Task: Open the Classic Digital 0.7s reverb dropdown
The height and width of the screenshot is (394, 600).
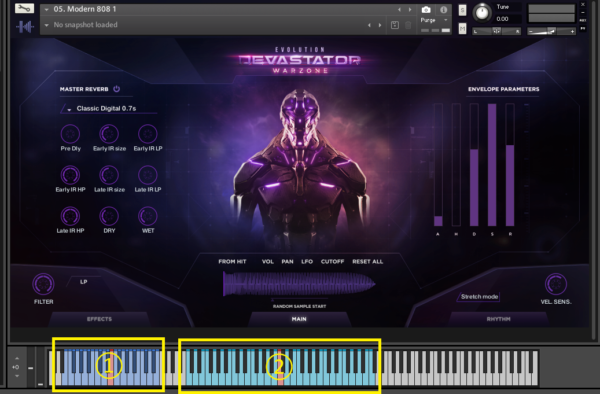Action: pyautogui.click(x=108, y=109)
